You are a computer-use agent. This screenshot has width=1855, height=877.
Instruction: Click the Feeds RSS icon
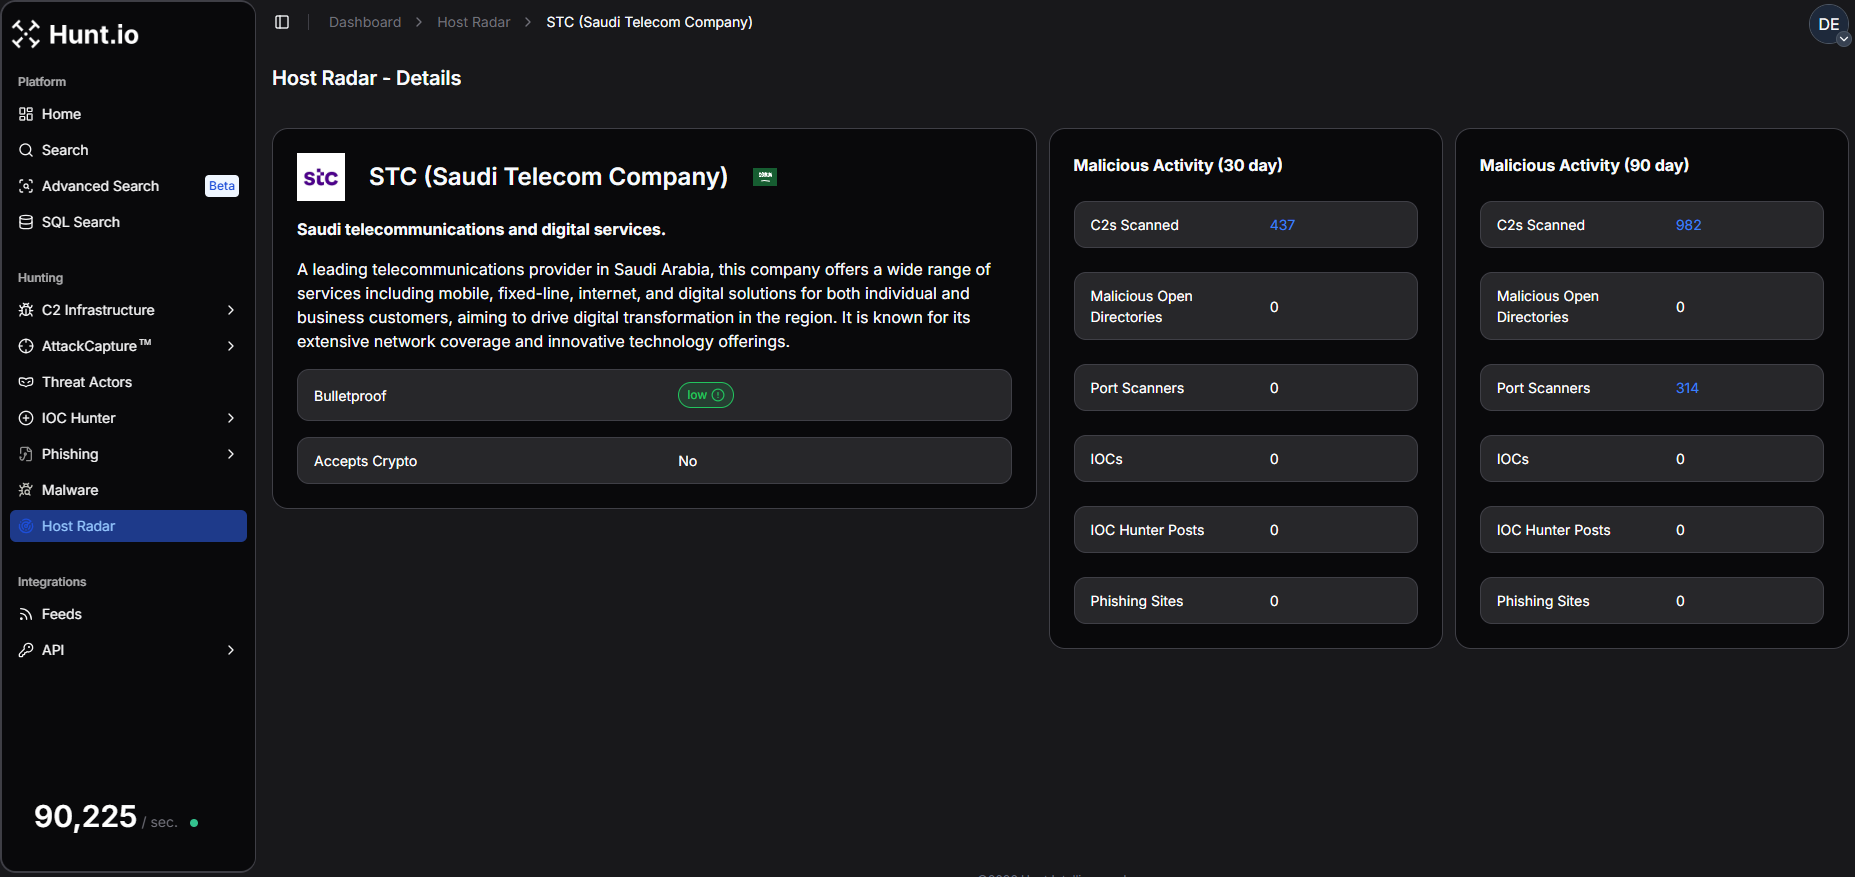26,614
